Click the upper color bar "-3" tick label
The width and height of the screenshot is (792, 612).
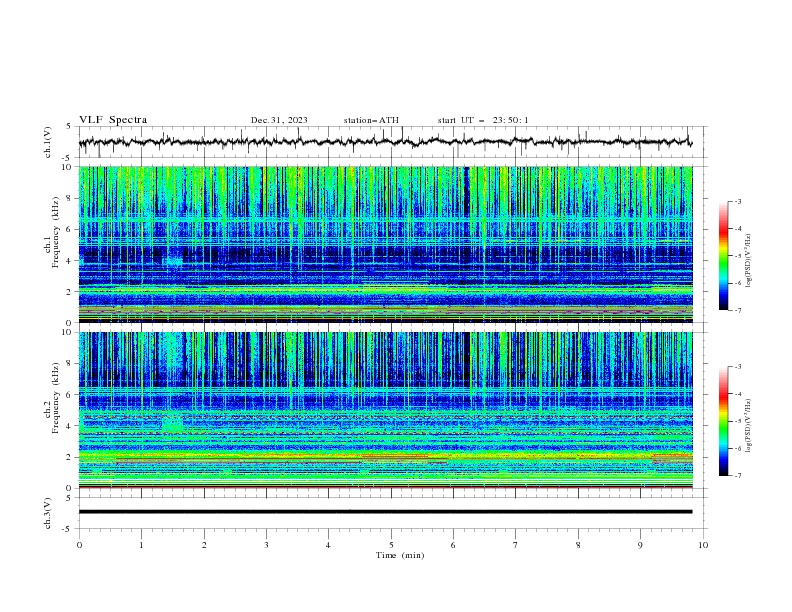737,201
